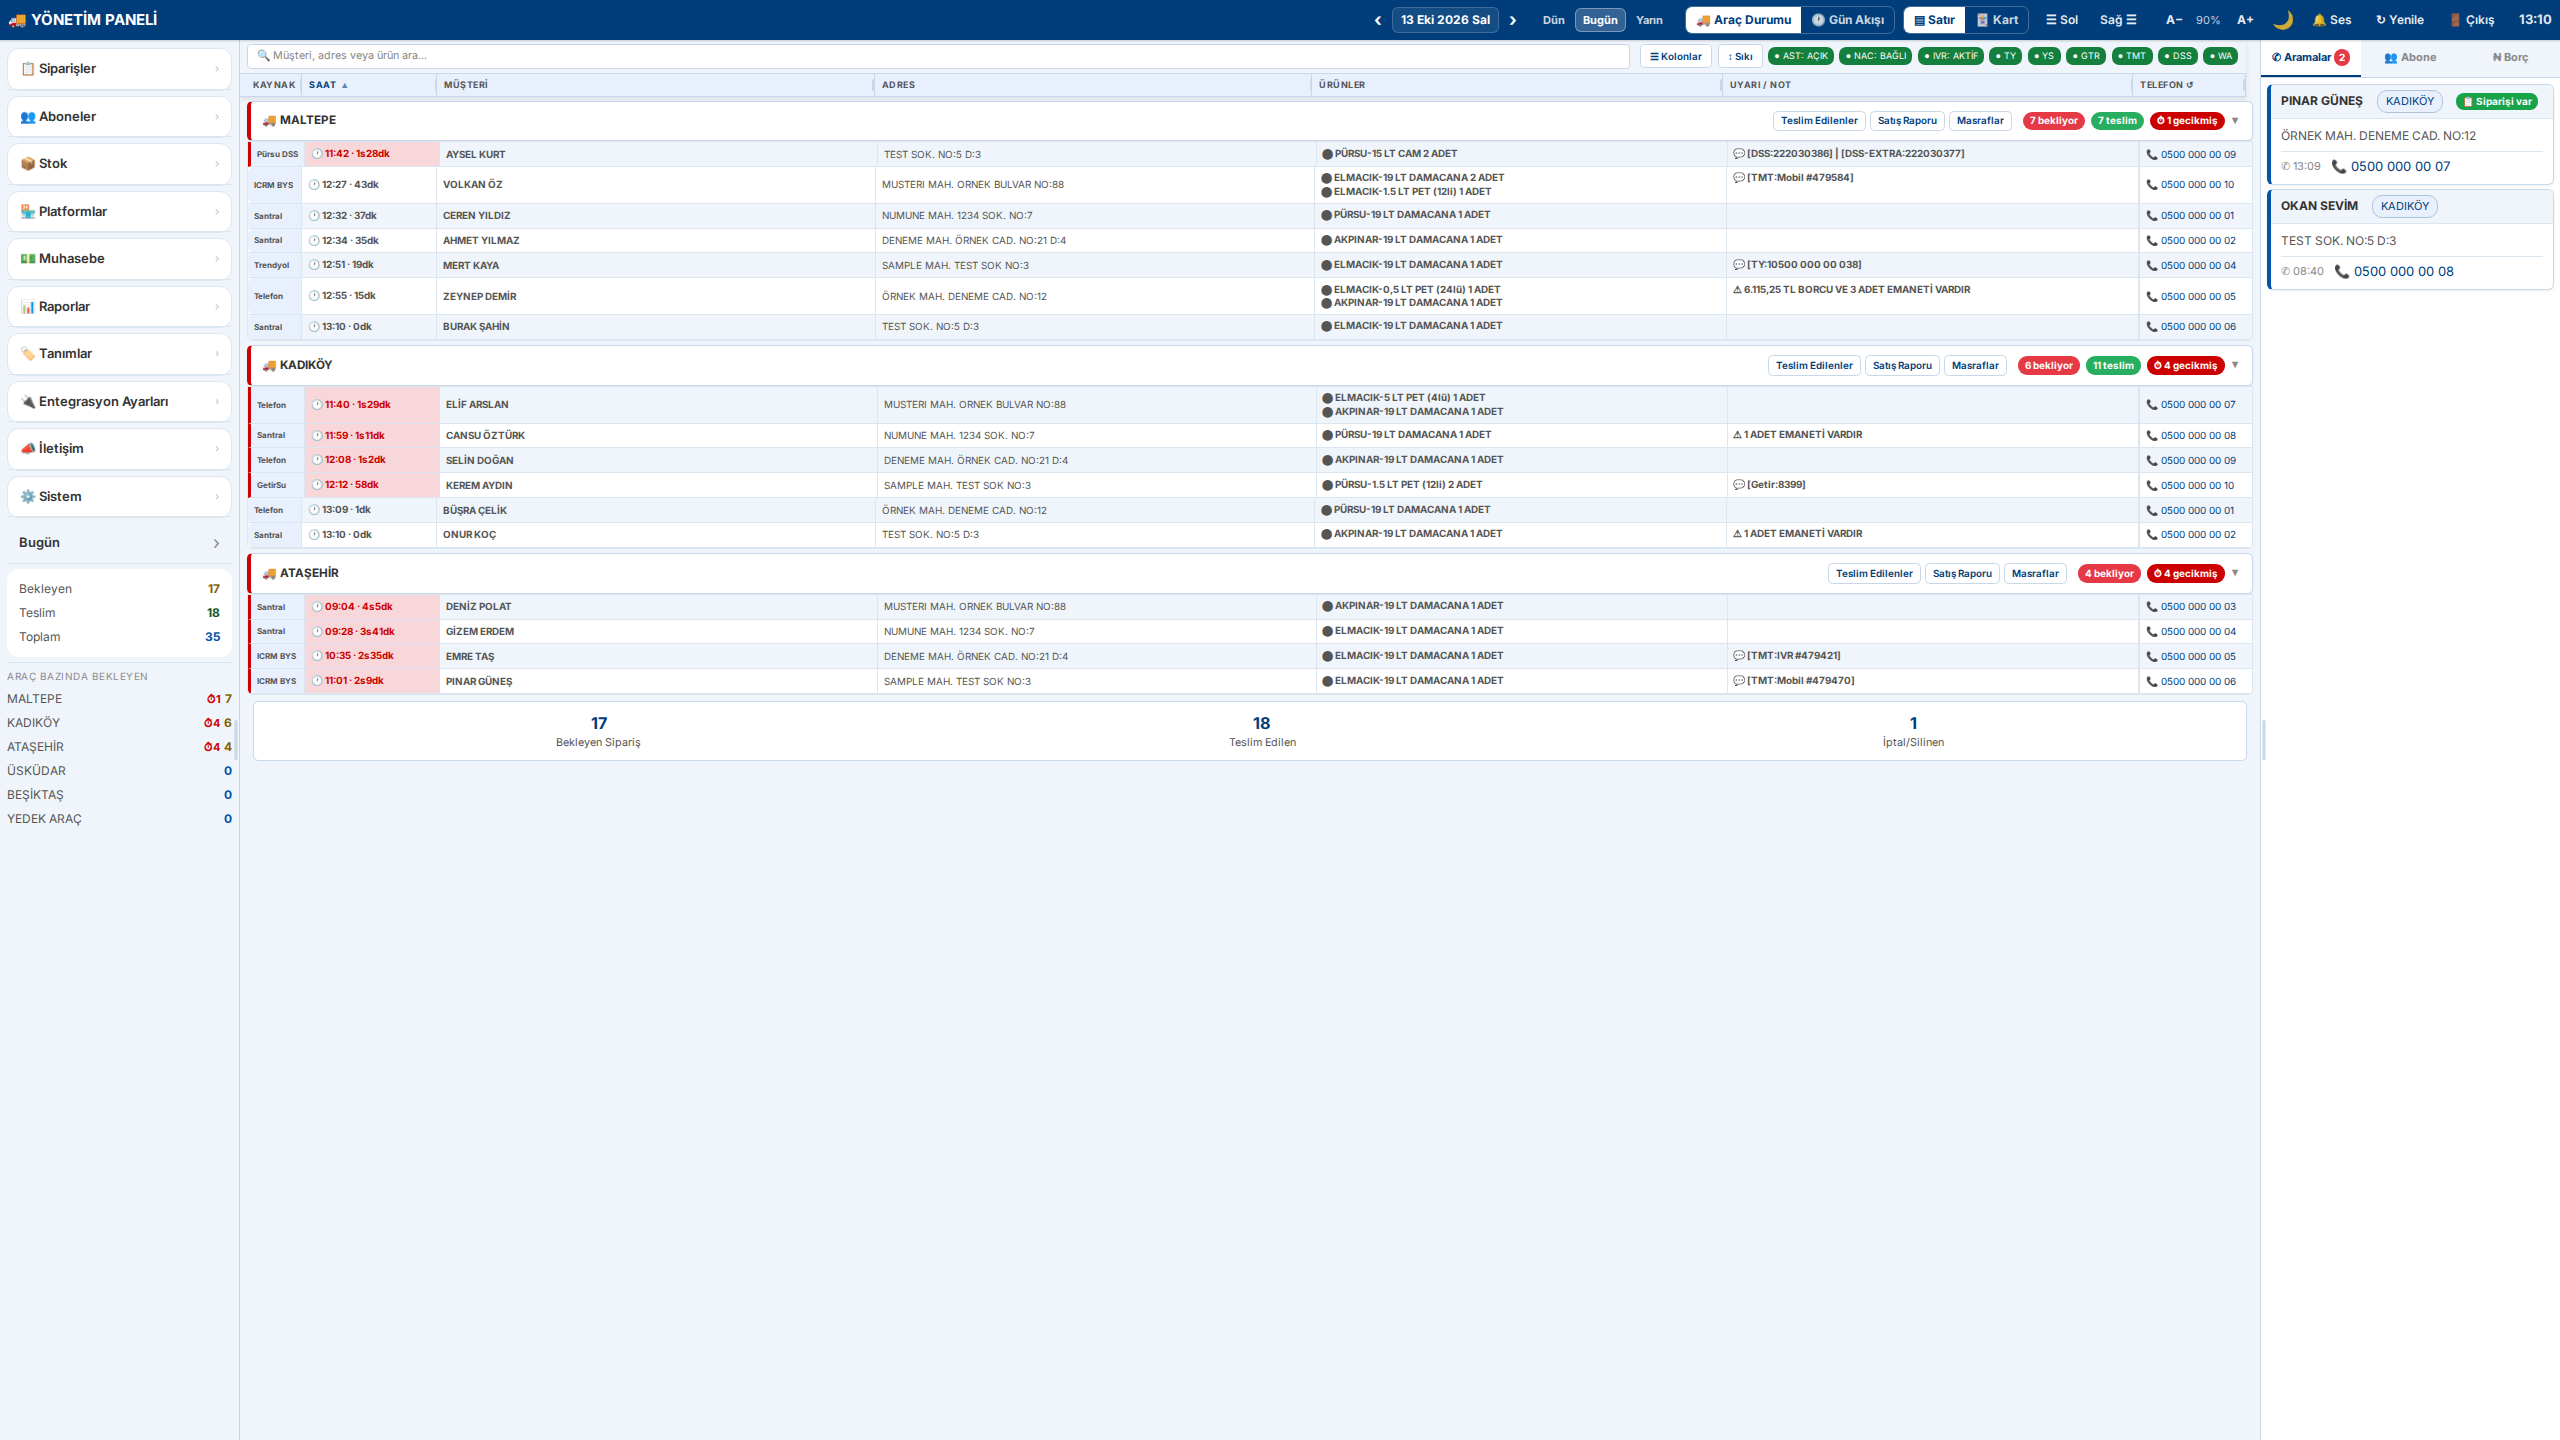This screenshot has height=1440, width=2560.
Task: Open the Kolonlar column settings
Action: click(x=1676, y=56)
